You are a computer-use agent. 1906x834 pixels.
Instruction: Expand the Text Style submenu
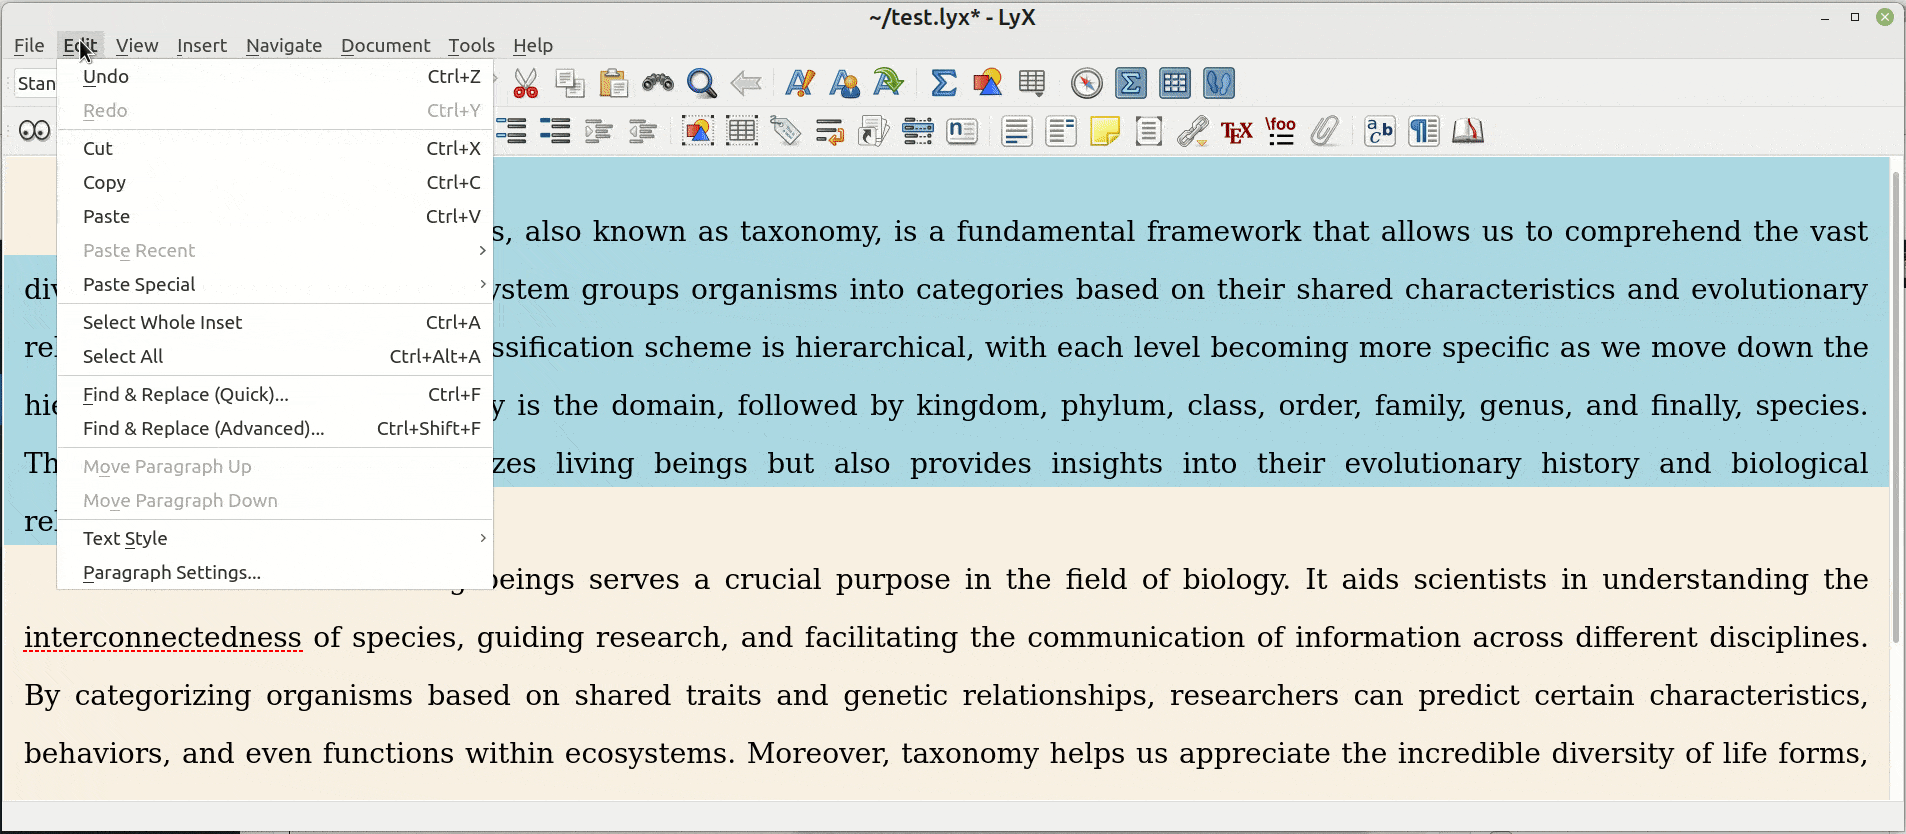click(275, 539)
